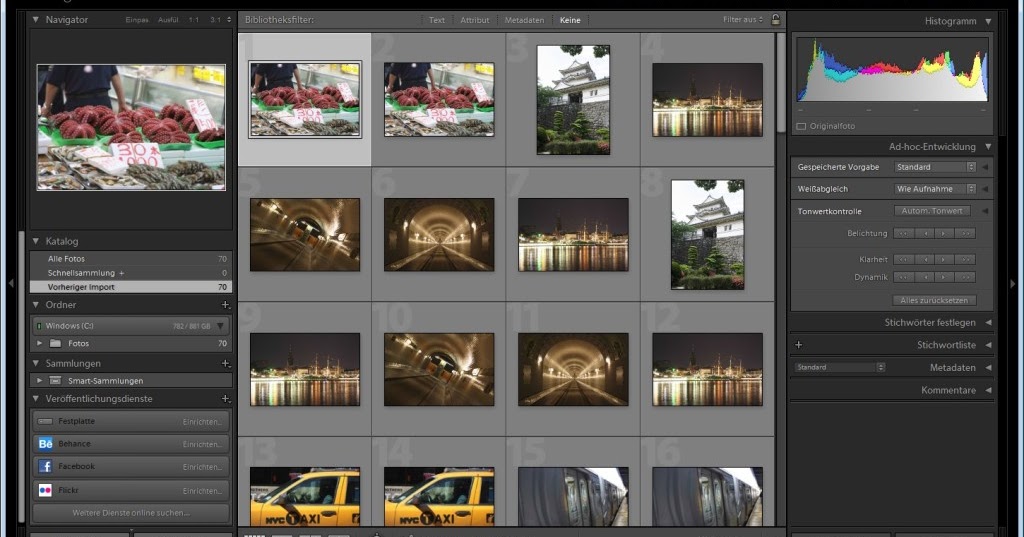Set Navigator zoom to Einpas.
This screenshot has height=537, width=1024.
click(x=137, y=20)
